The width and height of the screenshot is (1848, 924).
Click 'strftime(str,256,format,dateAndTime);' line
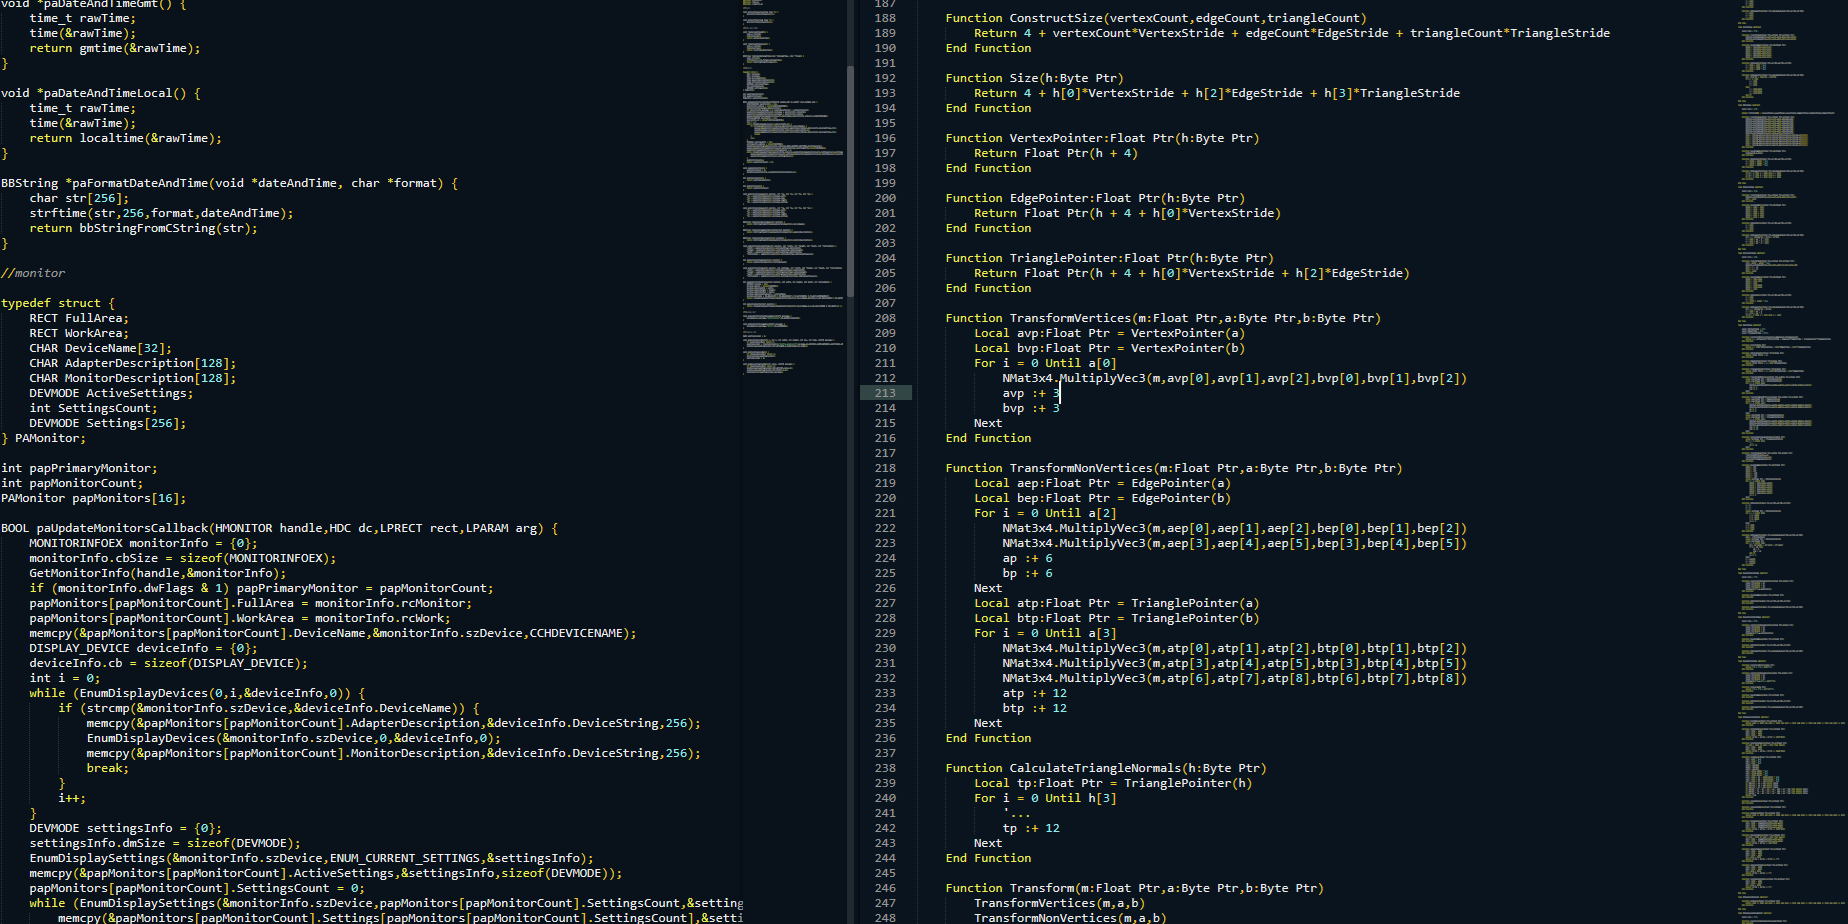click(162, 213)
